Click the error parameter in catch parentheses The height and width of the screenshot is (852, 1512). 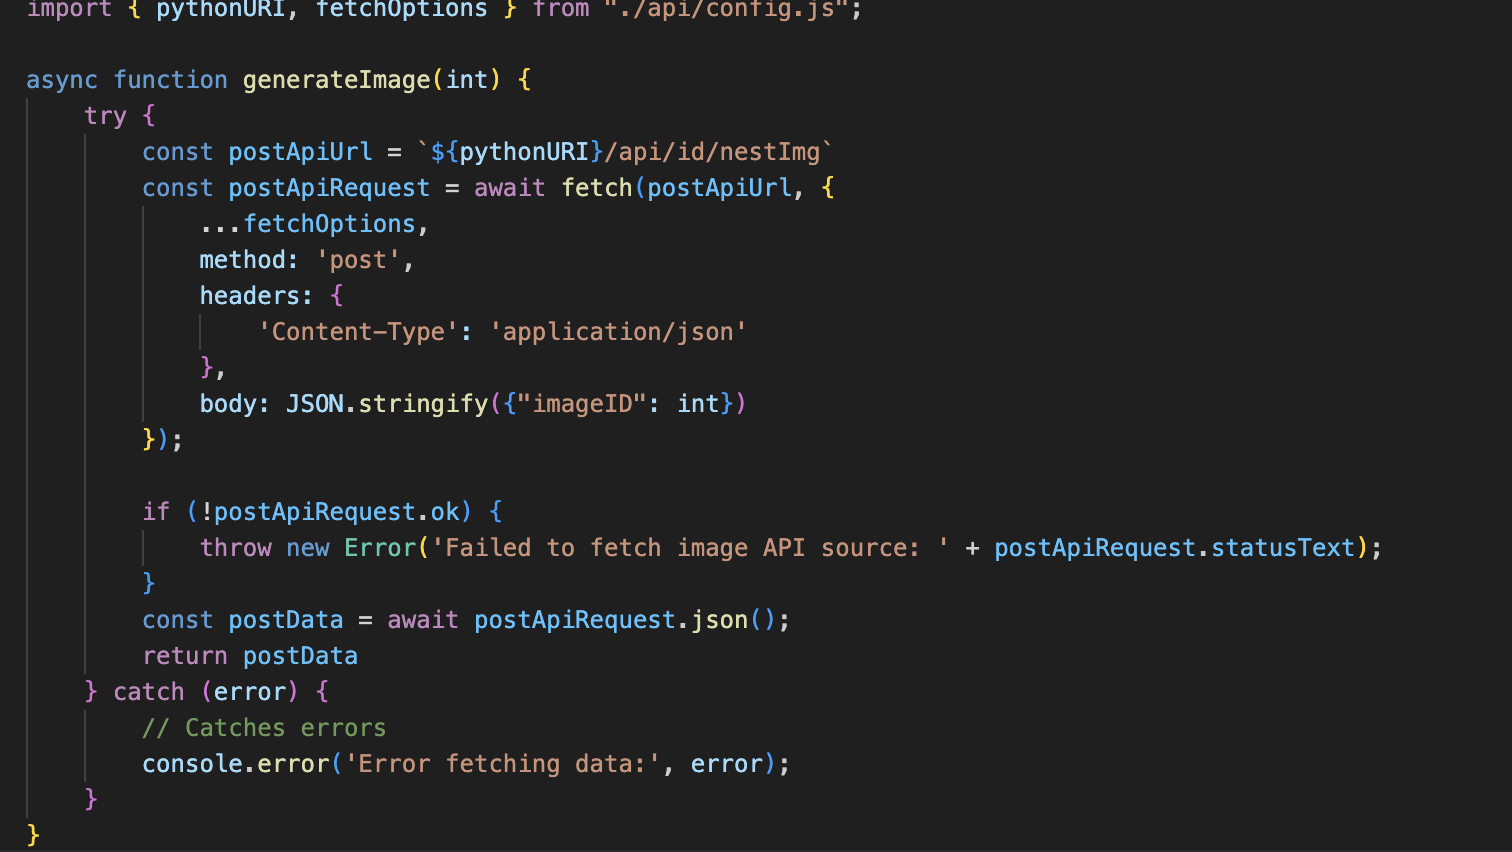[249, 692]
